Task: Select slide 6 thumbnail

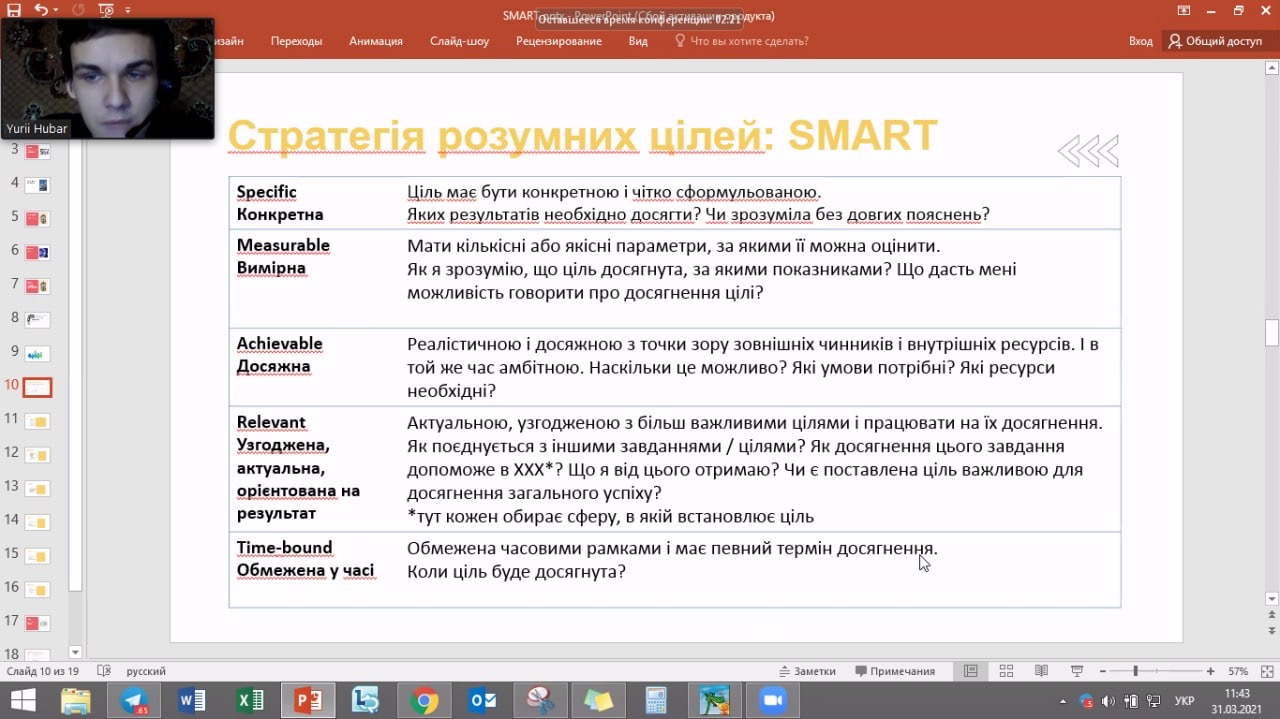Action: 38,251
